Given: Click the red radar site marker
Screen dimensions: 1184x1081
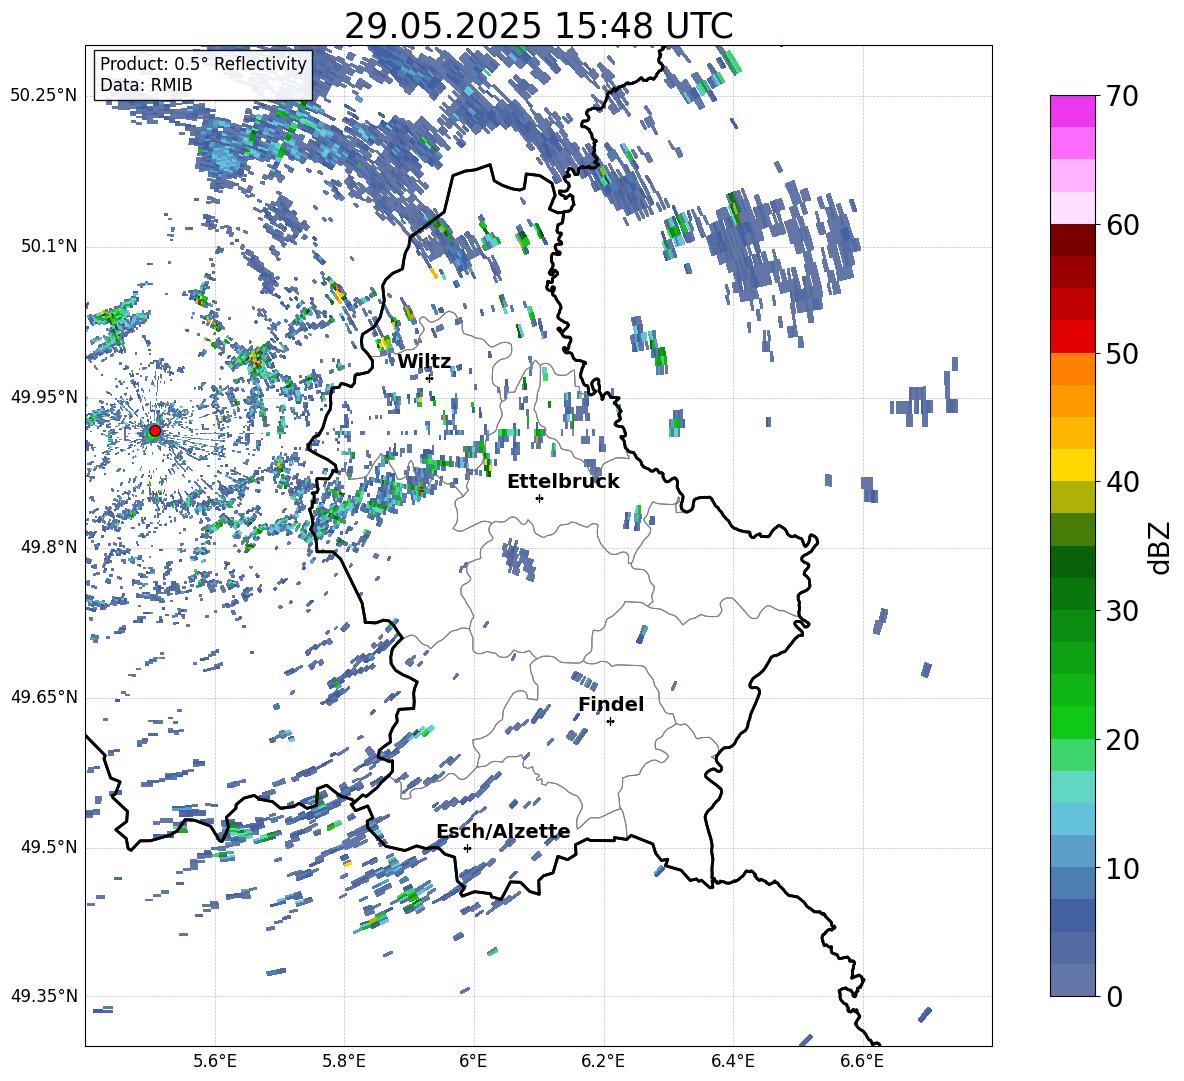Looking at the screenshot, I should pyautogui.click(x=155, y=430).
